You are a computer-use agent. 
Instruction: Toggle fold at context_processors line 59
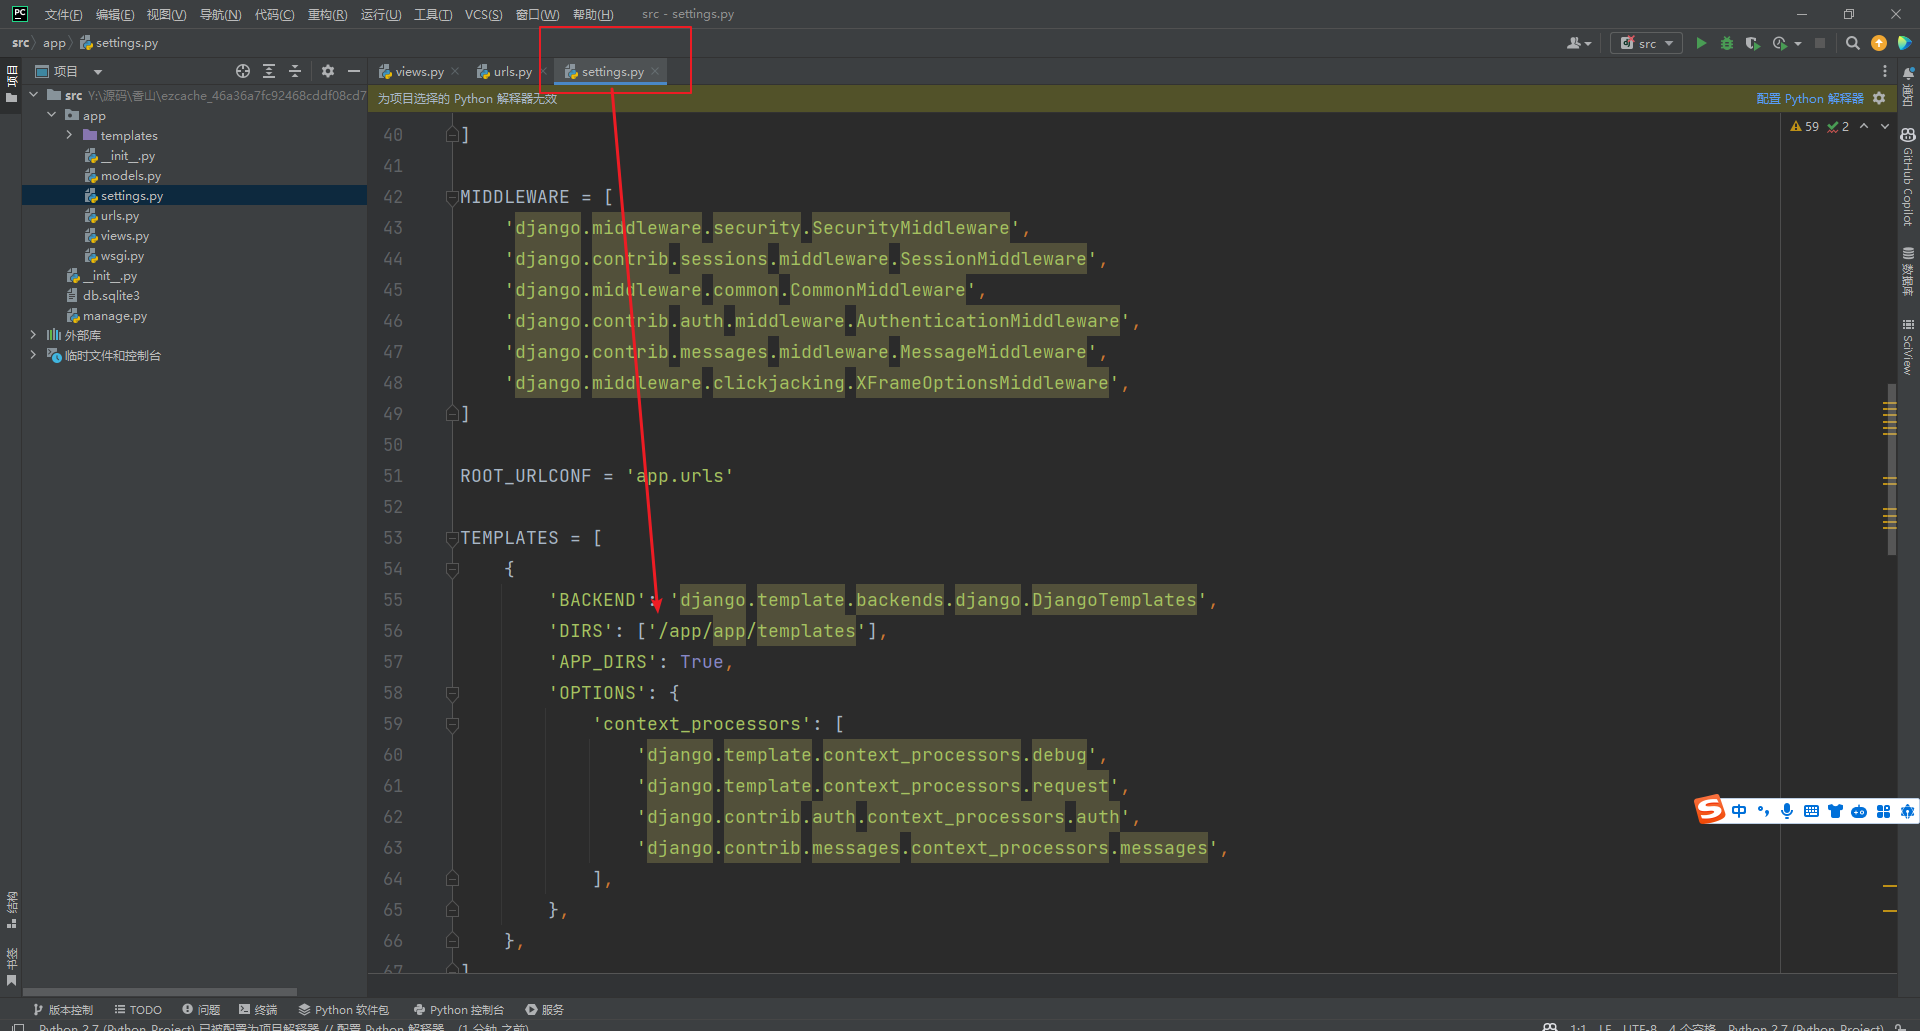[x=452, y=724]
